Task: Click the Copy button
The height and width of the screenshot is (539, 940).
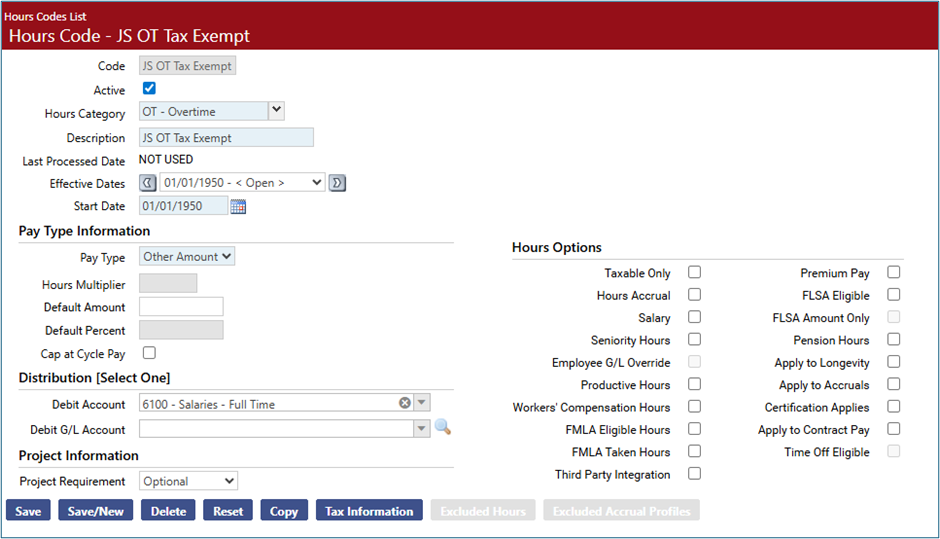Action: pos(284,511)
